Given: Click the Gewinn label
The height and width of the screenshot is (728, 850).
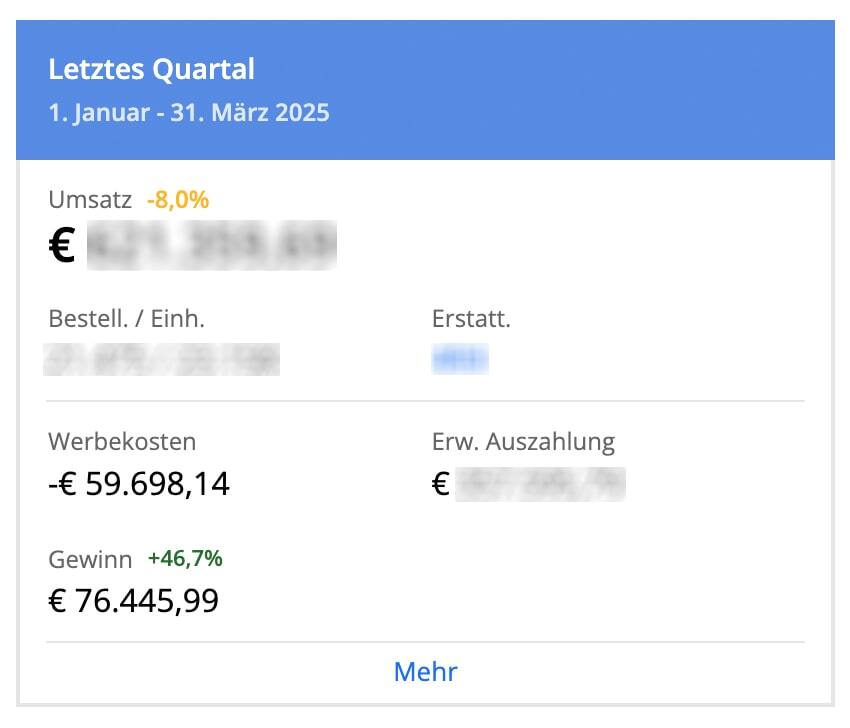Looking at the screenshot, I should tap(90, 559).
